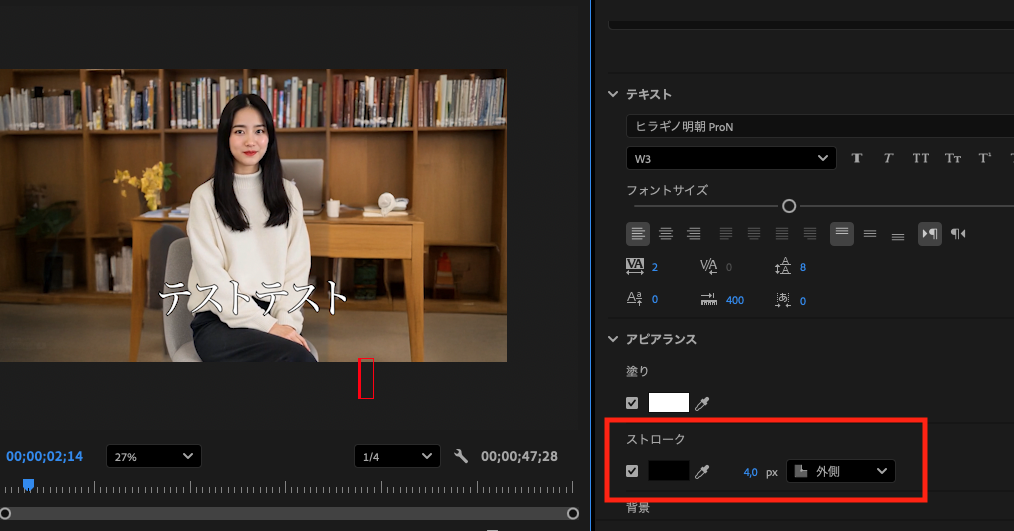Viewport: 1014px width, 531px height.
Task: Right align the text
Action: click(694, 233)
